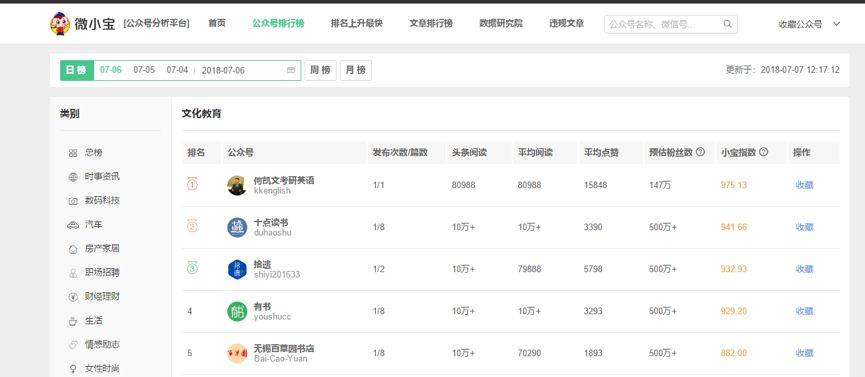Select the 财经理财 yen icon
The height and width of the screenshot is (377, 865).
(x=73, y=297)
